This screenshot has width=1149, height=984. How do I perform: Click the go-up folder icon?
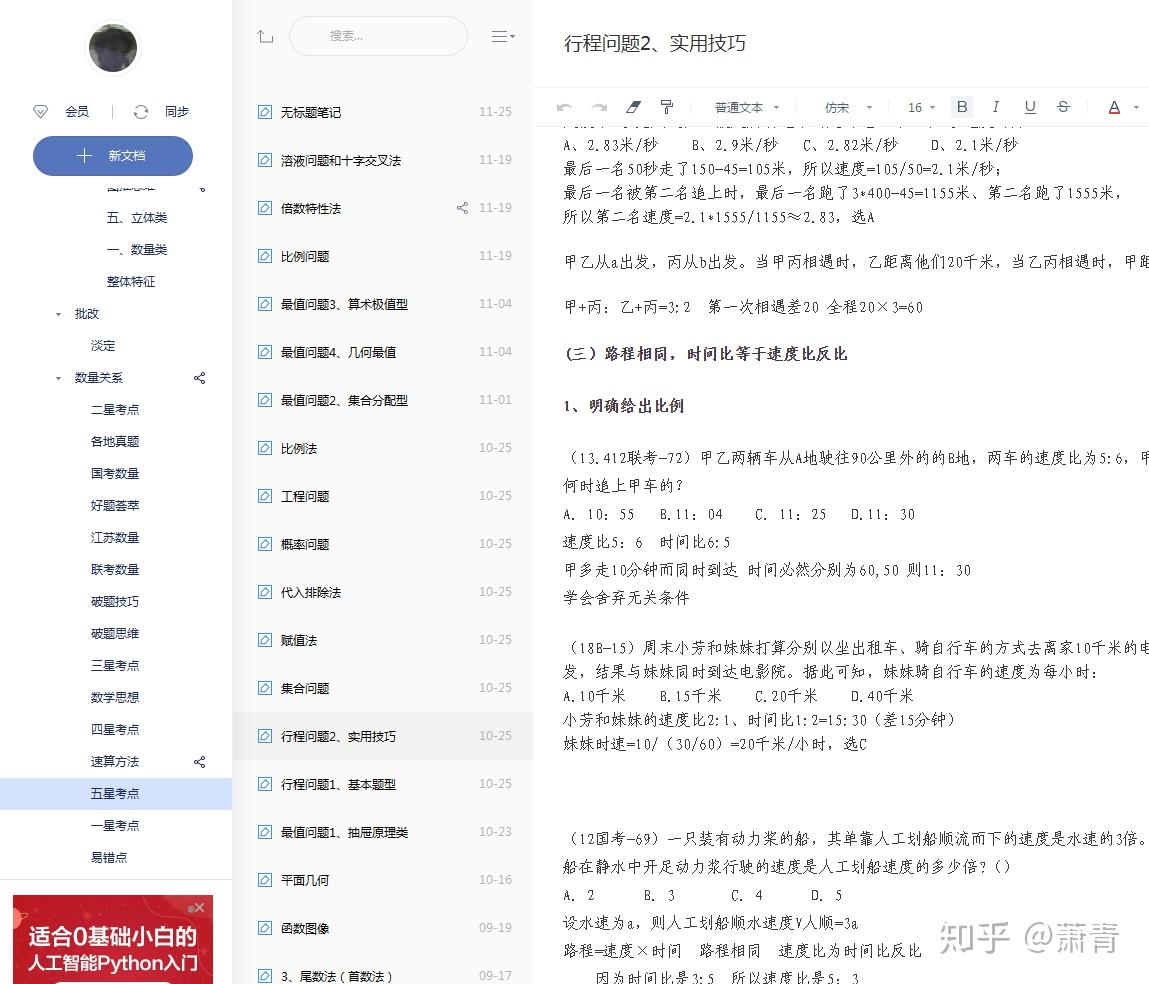pyautogui.click(x=265, y=36)
